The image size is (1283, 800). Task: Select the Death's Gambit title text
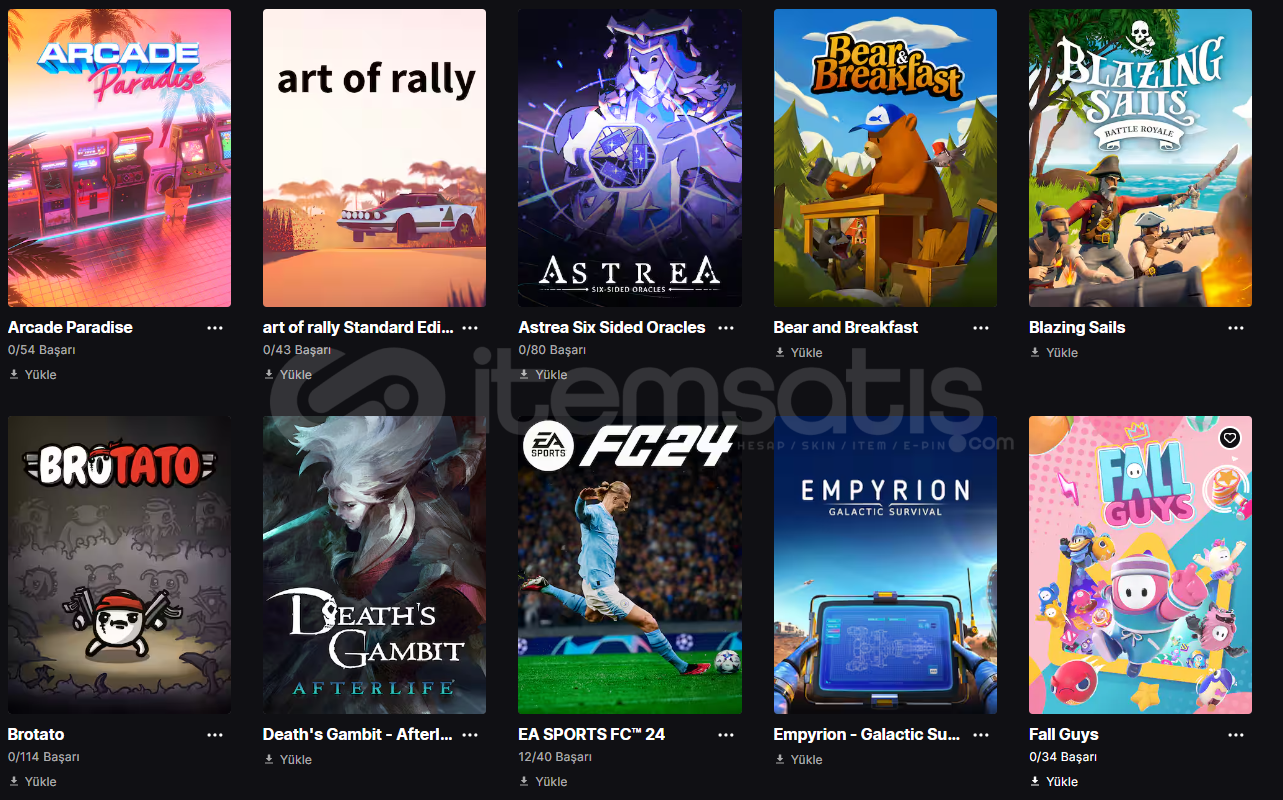click(358, 734)
